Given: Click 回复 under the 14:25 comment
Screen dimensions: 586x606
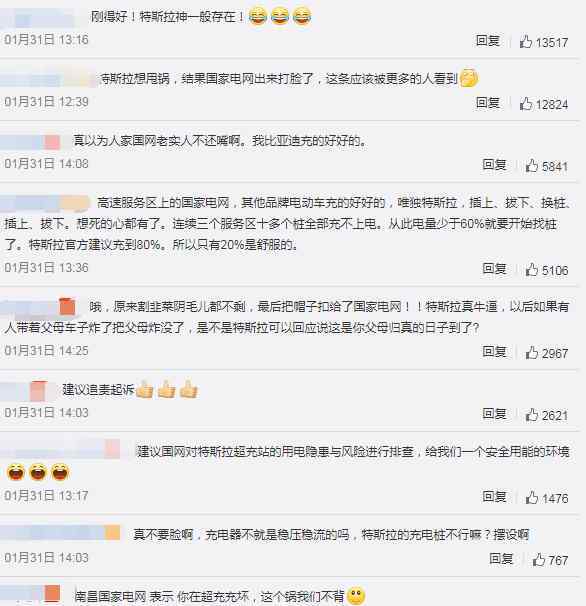Looking at the screenshot, I should [x=494, y=351].
